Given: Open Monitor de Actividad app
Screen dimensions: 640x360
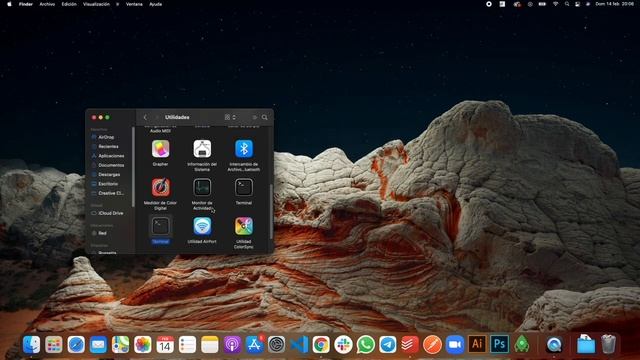Looking at the screenshot, I should (x=202, y=187).
